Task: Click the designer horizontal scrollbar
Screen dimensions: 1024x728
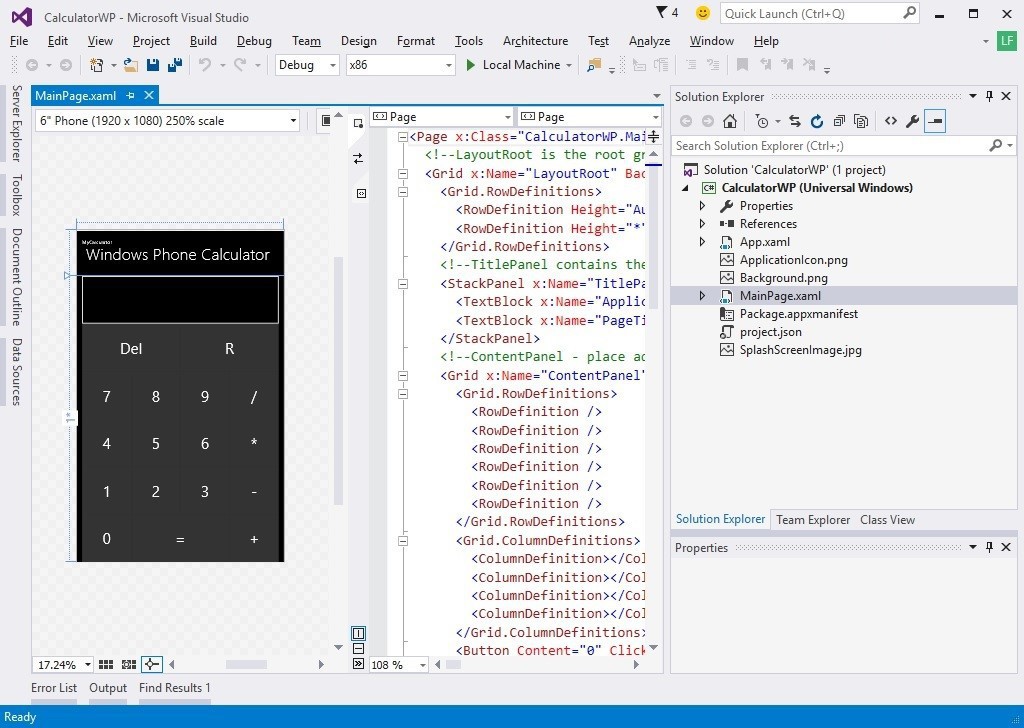Action: click(245, 664)
